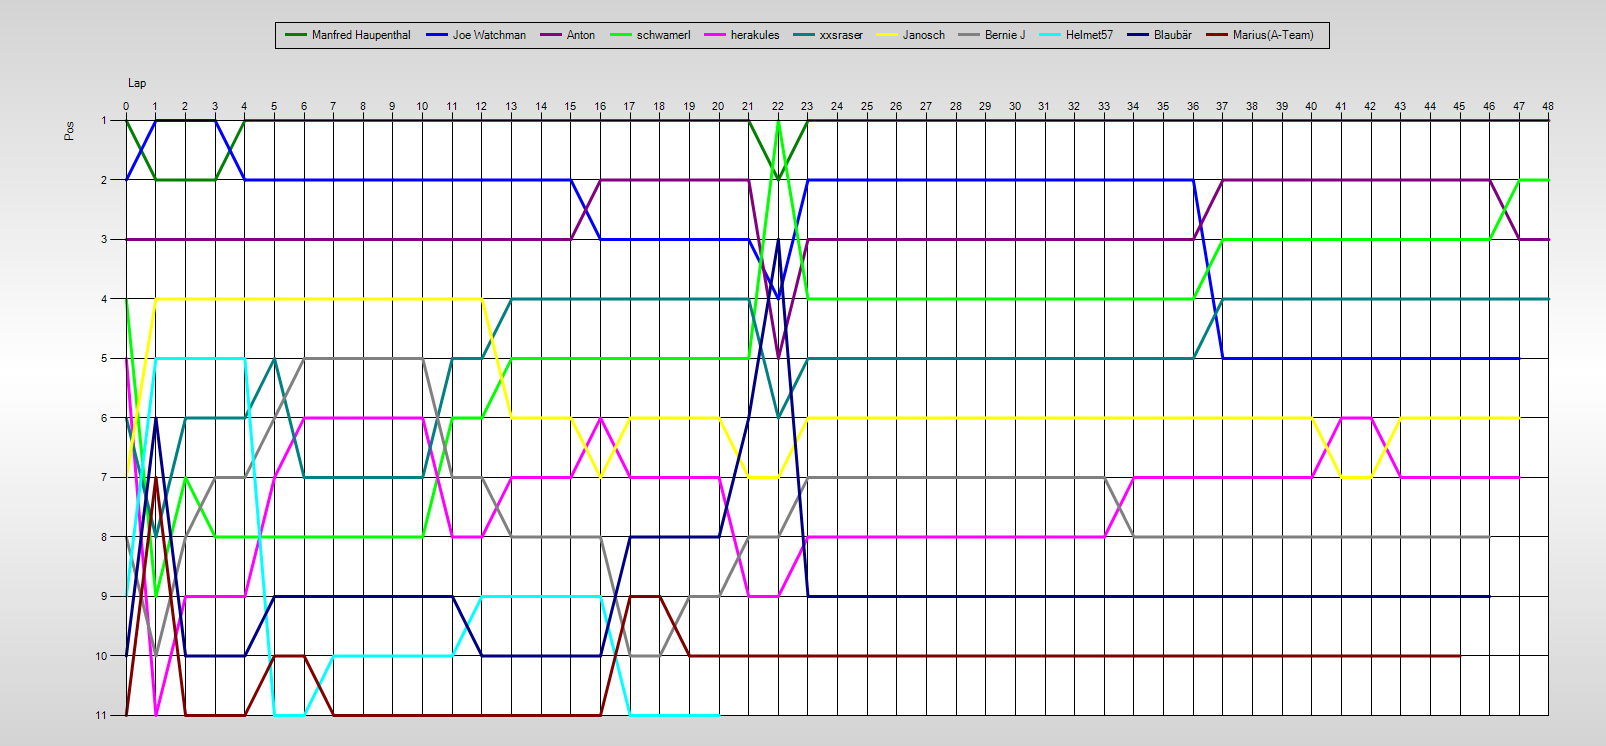This screenshot has height=746, width=1606.
Task: Click position label 4 on Pos axis
Action: coord(103,299)
